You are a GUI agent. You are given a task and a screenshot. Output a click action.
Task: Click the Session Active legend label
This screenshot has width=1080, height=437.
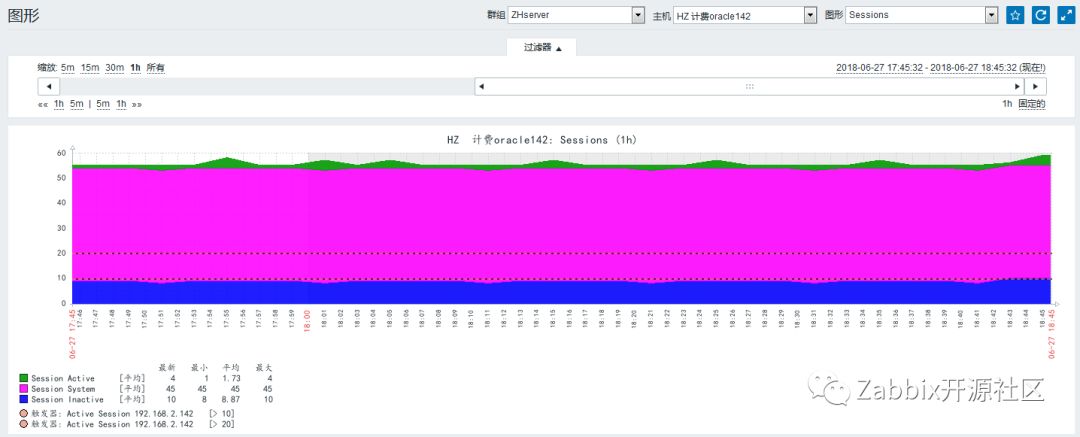(x=63, y=378)
